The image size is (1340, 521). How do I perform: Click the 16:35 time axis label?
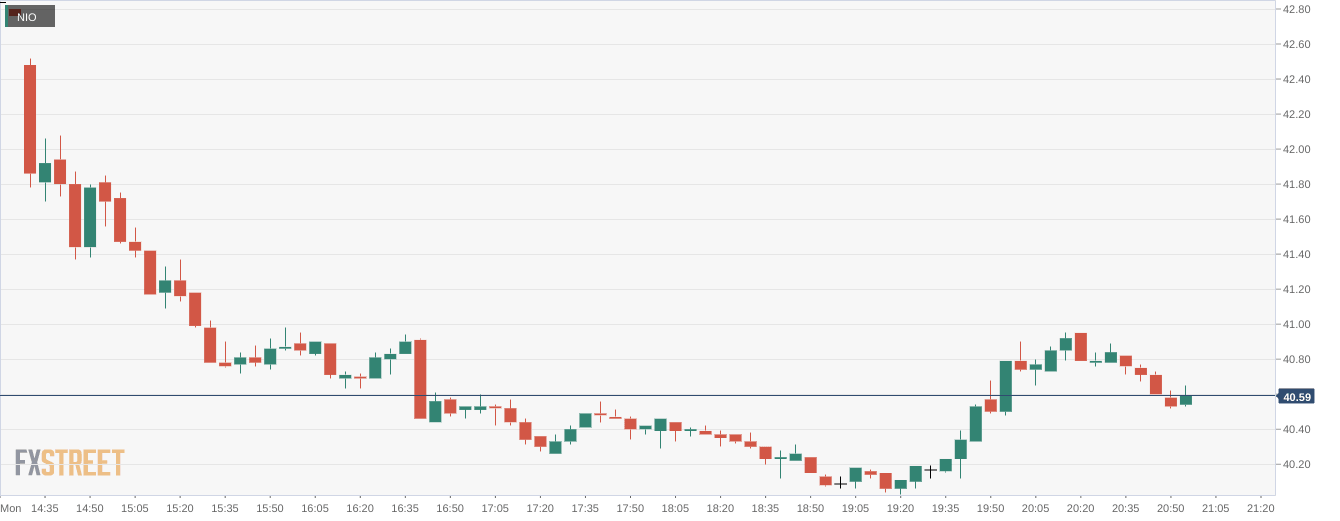tap(405, 508)
